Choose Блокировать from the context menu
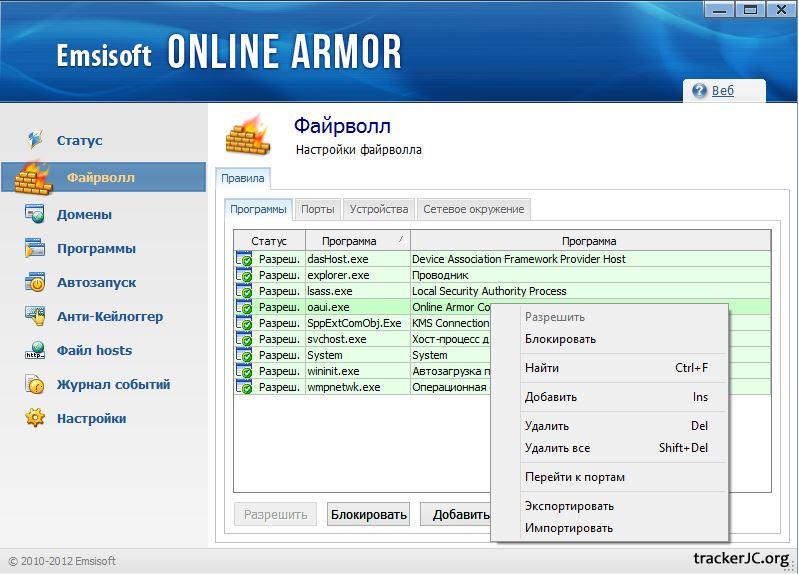Viewport: 799px width, 574px height. click(x=560, y=339)
